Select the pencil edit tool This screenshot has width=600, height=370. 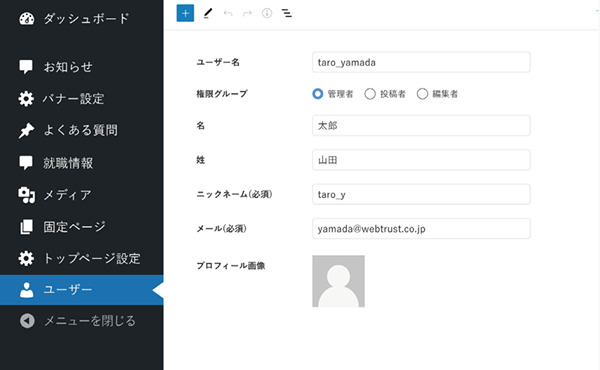(x=208, y=13)
